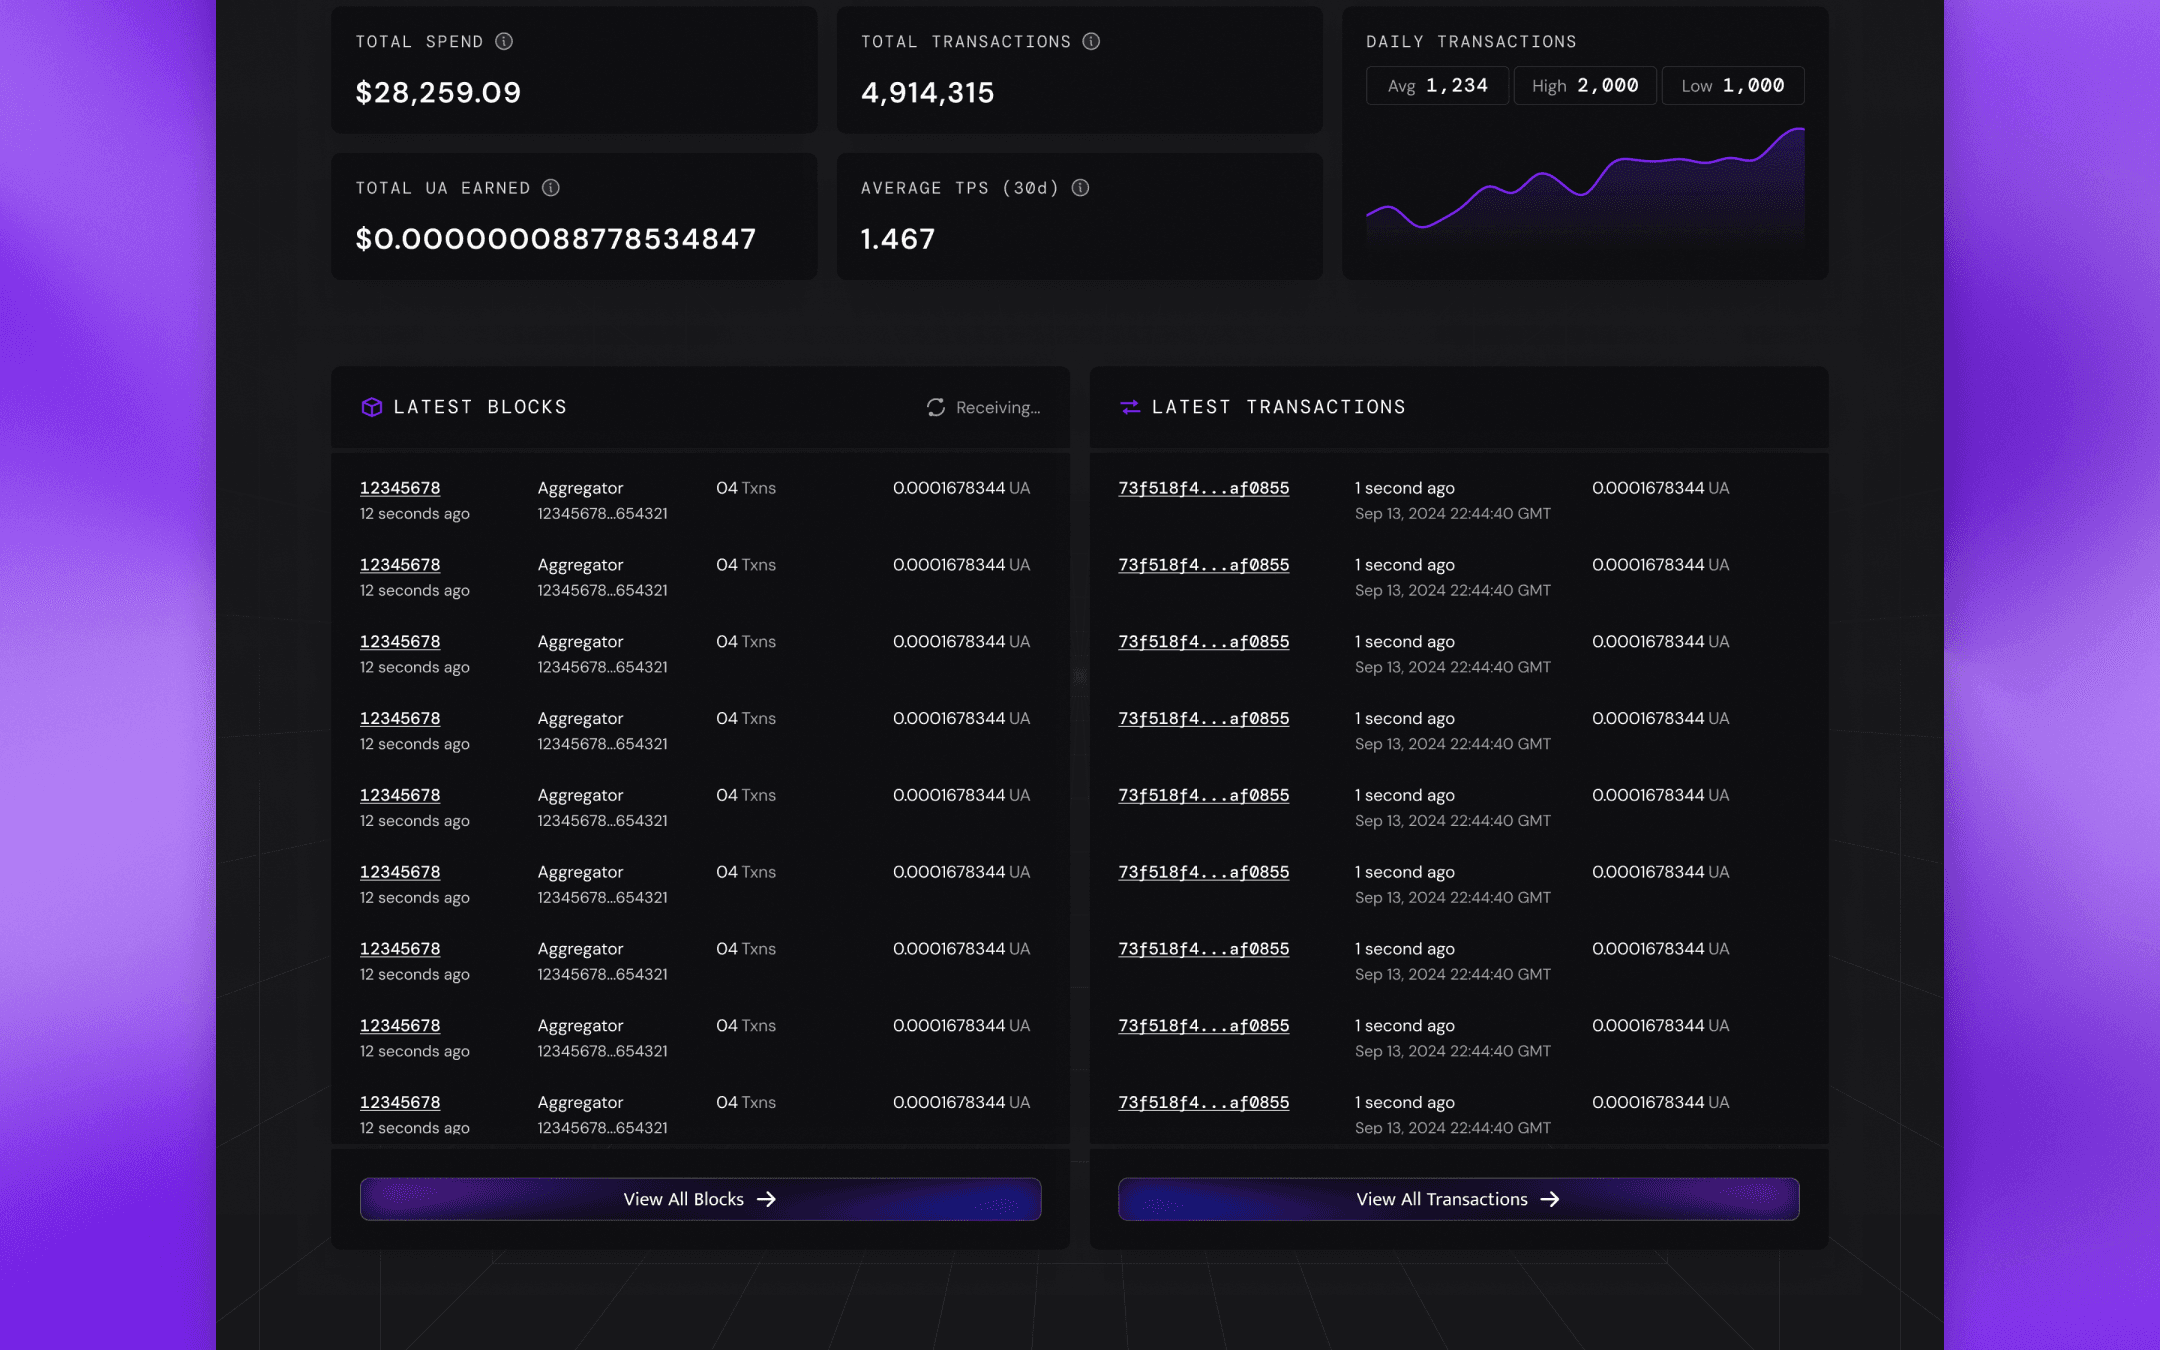This screenshot has width=2160, height=1350.
Task: Select the Avg 1,234 stat chip
Action: tap(1437, 86)
